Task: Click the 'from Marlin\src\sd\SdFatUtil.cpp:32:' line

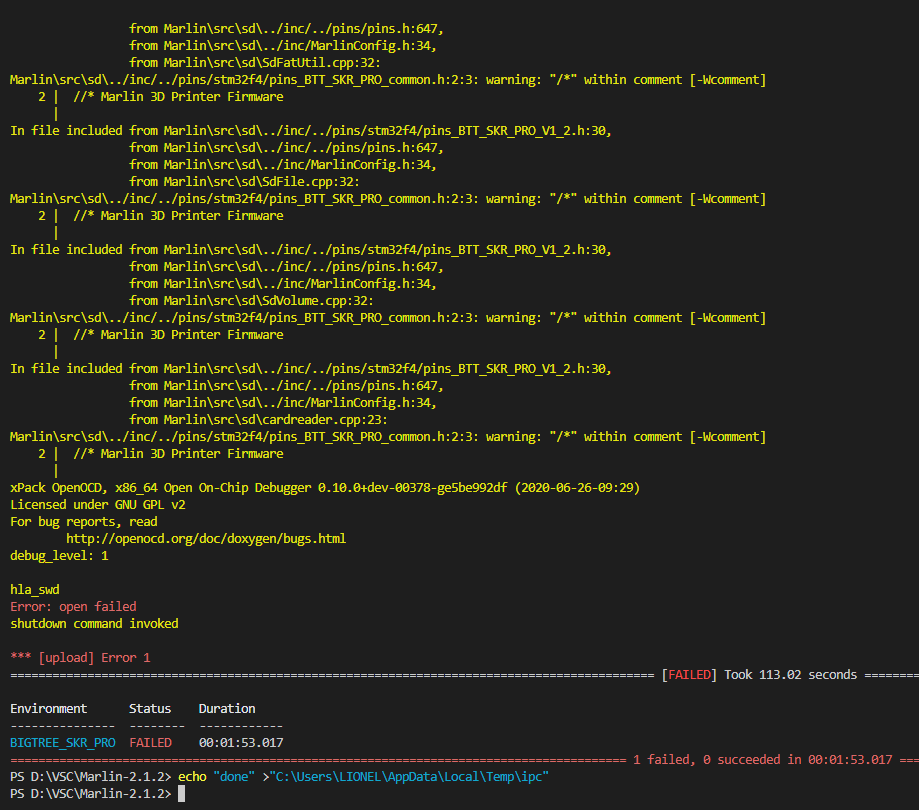Action: (255, 63)
